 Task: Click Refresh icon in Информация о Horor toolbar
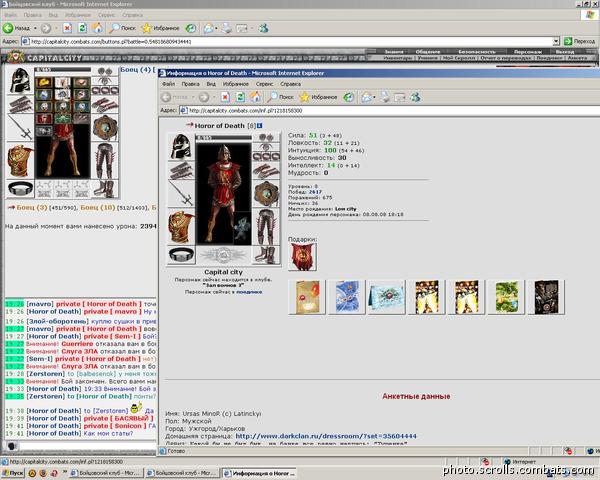pyautogui.click(x=240, y=97)
